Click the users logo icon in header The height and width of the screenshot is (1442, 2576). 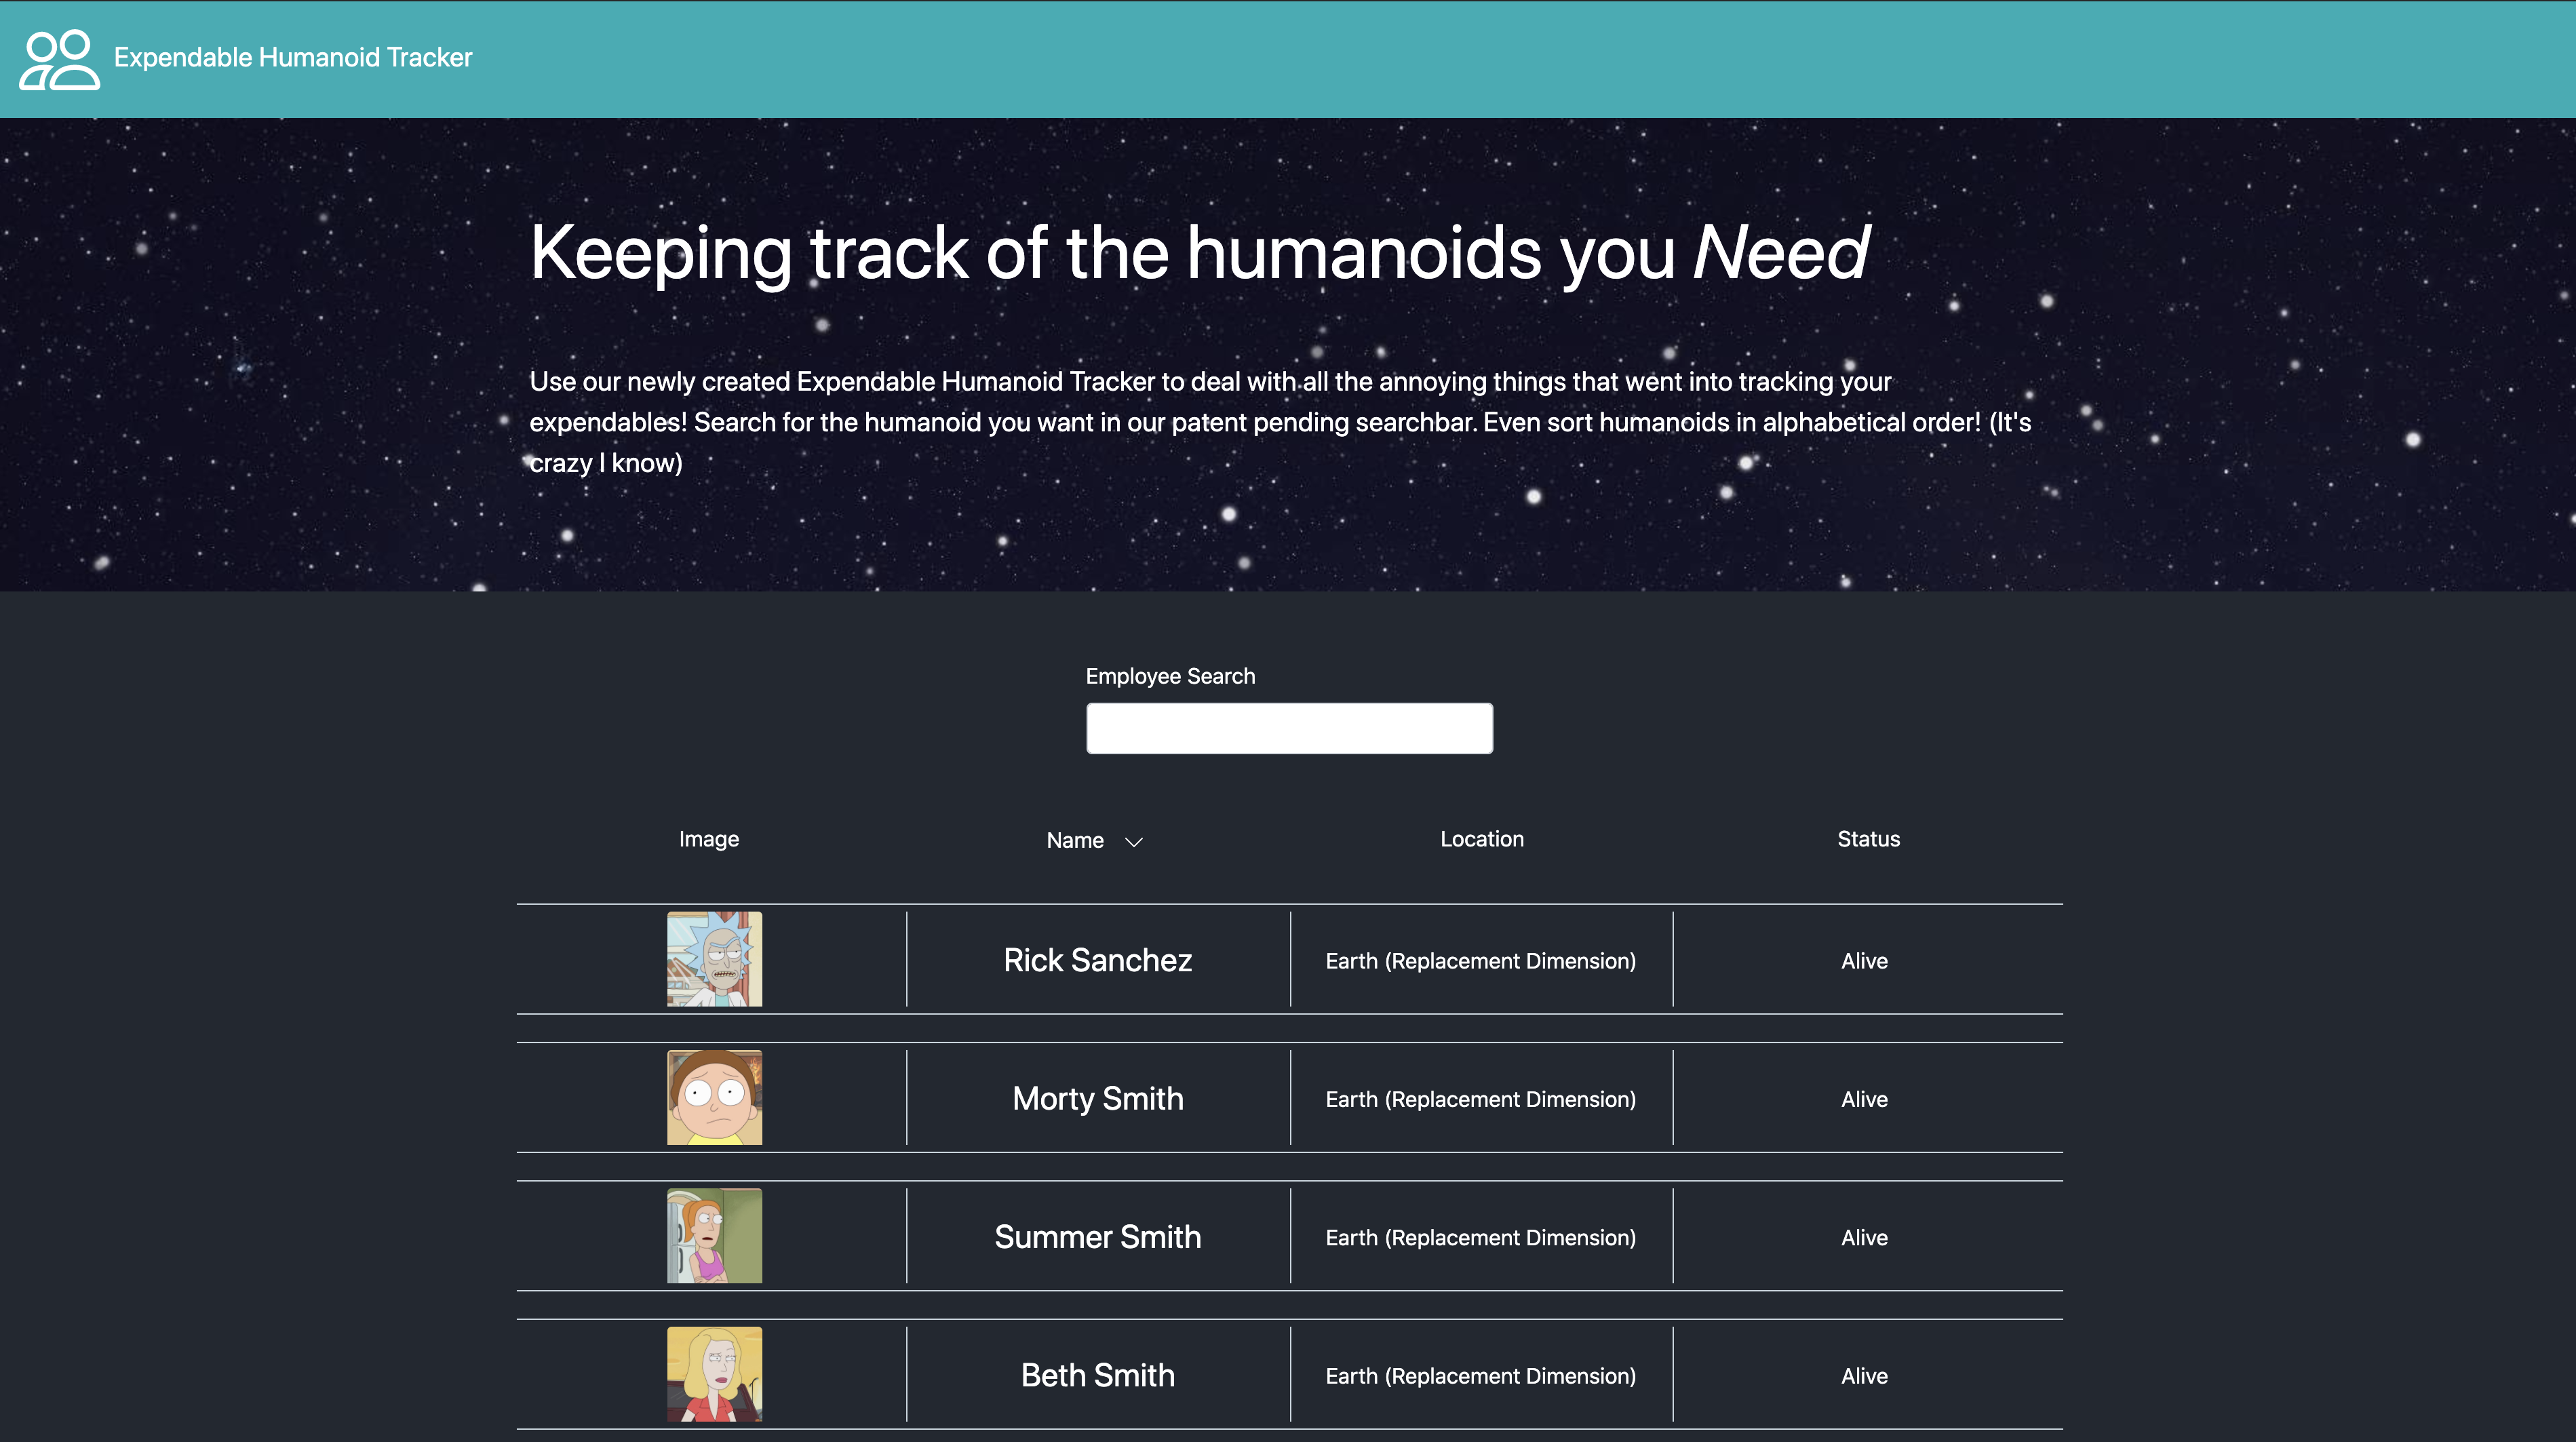coord(59,59)
